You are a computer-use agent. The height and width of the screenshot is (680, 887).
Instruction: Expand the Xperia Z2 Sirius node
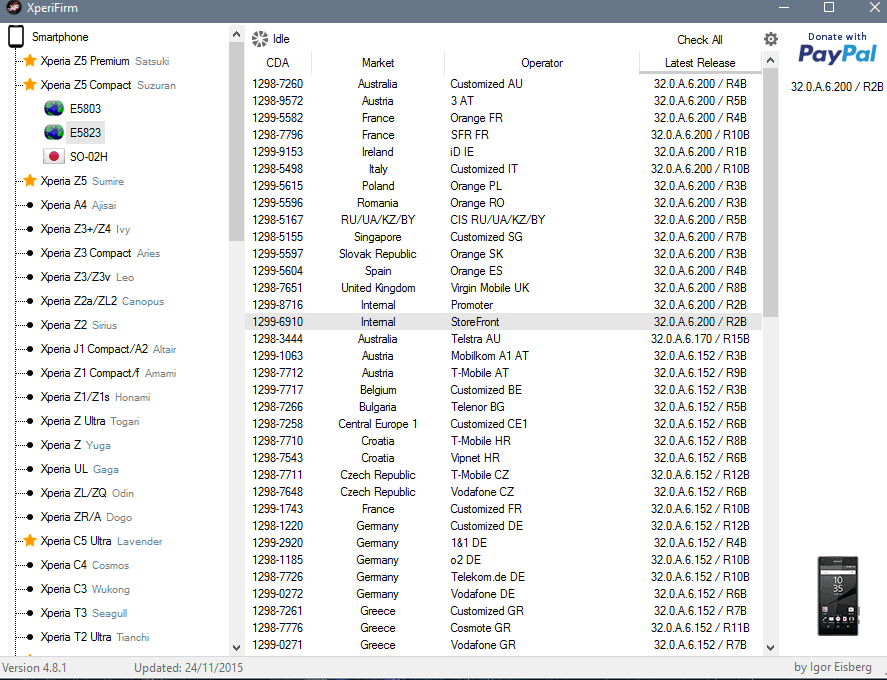tap(30, 325)
